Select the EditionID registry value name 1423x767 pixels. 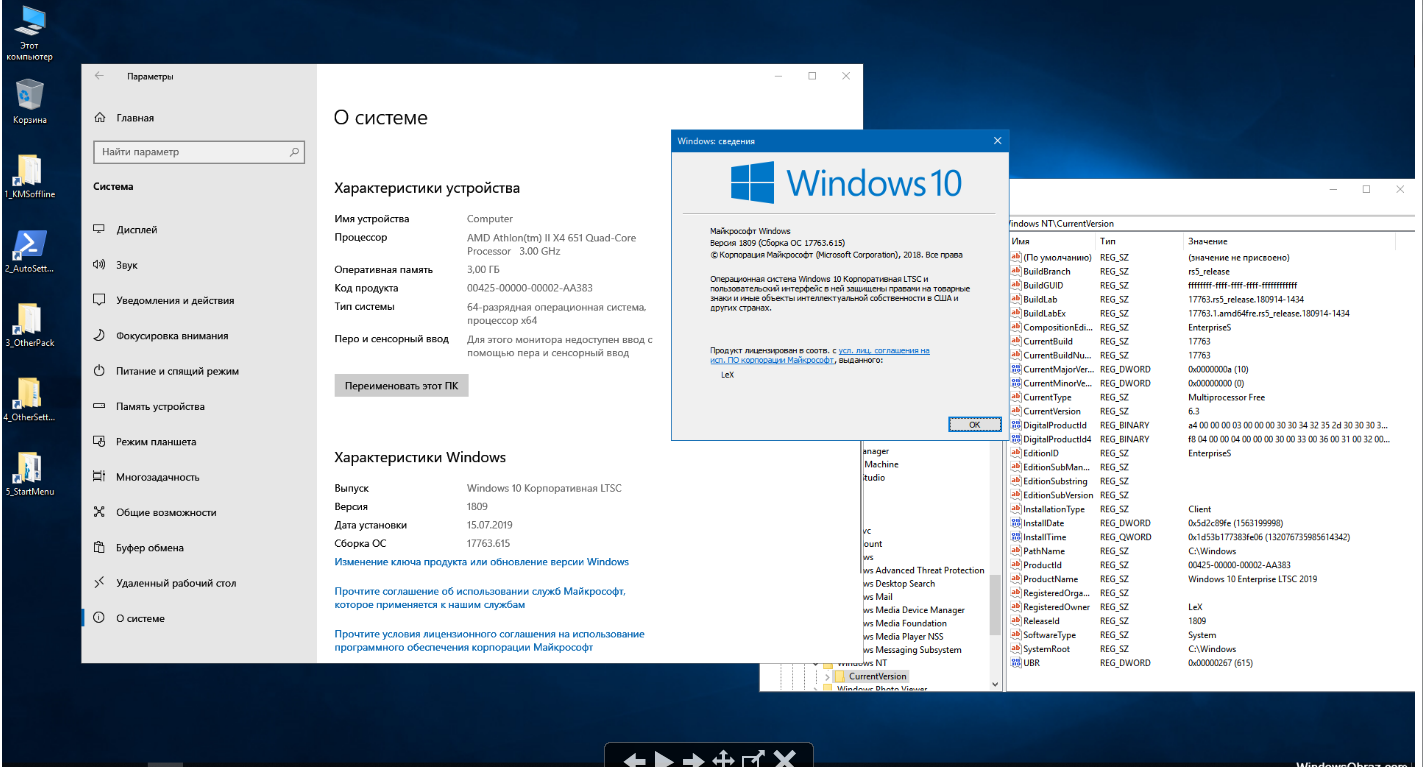coord(1041,453)
